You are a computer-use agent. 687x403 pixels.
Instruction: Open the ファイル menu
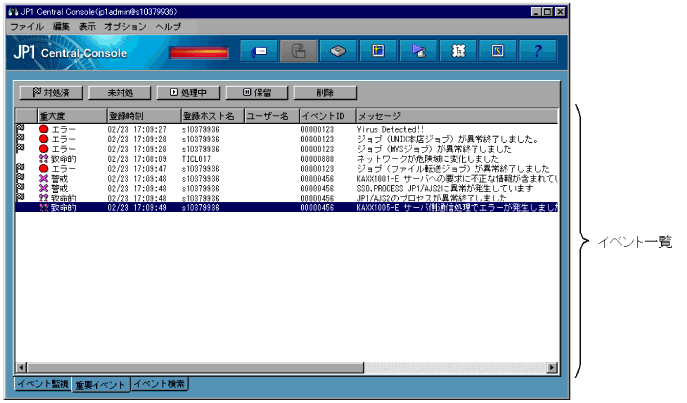[x=26, y=25]
